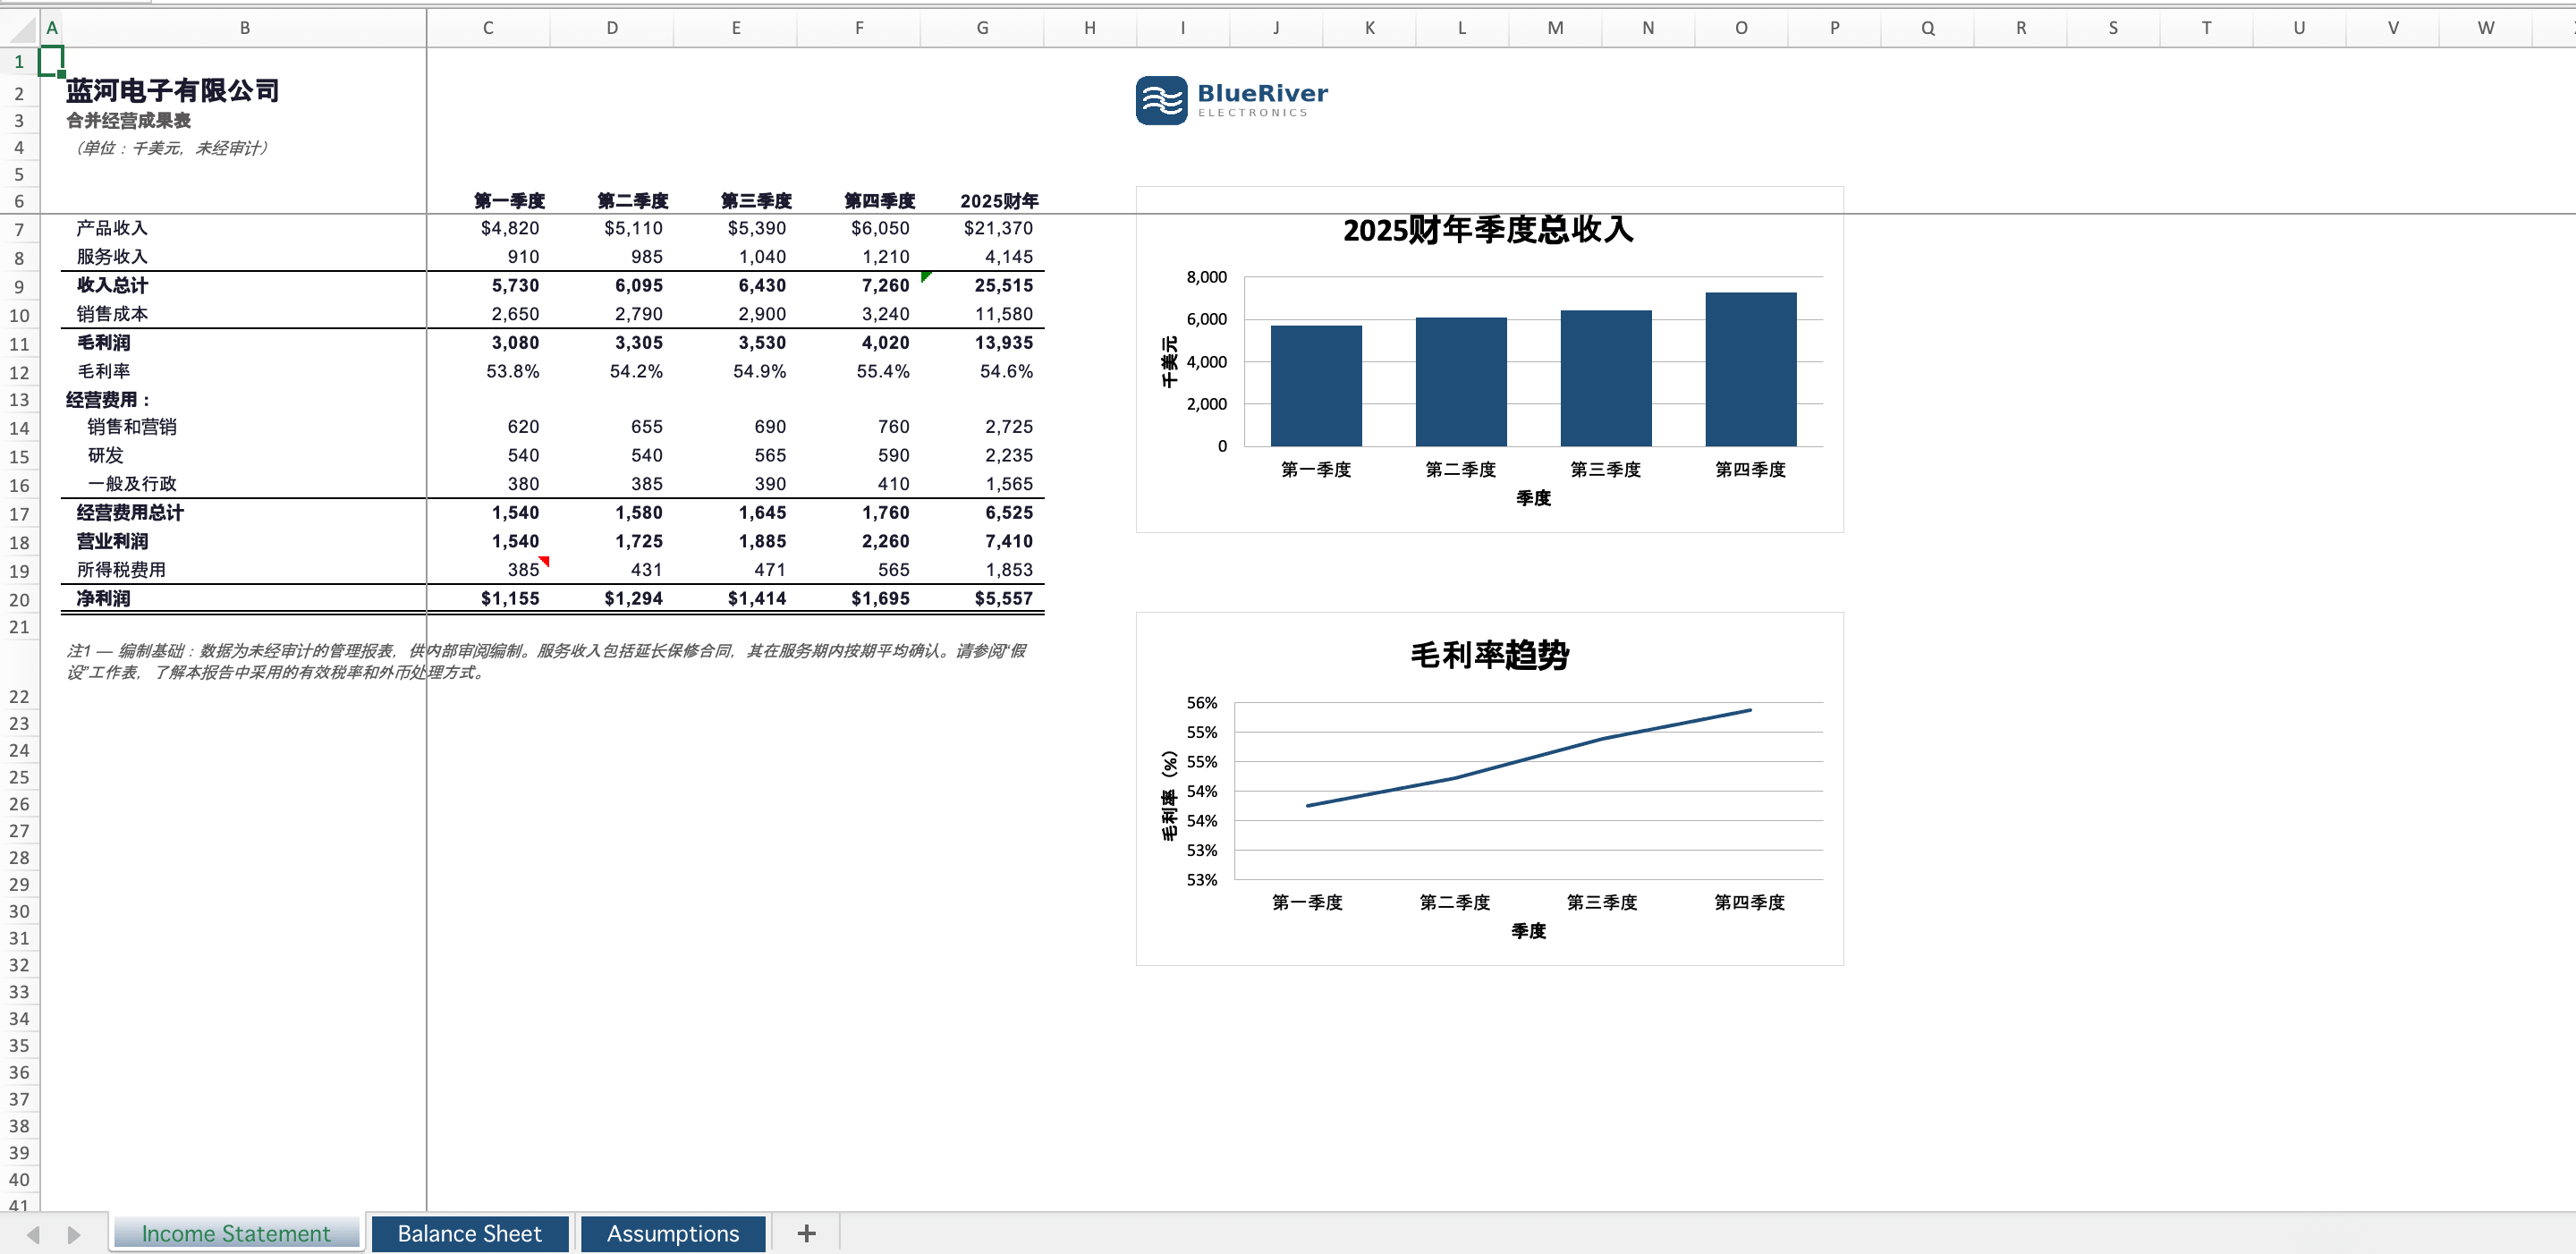Select row 20 header
The width and height of the screenshot is (2576, 1254).
[19, 600]
